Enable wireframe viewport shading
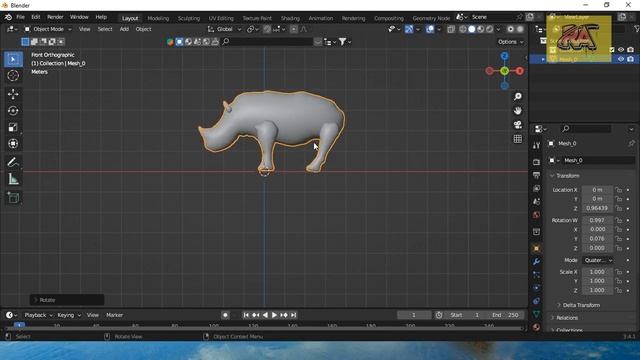The width and height of the screenshot is (640, 360). tap(463, 29)
